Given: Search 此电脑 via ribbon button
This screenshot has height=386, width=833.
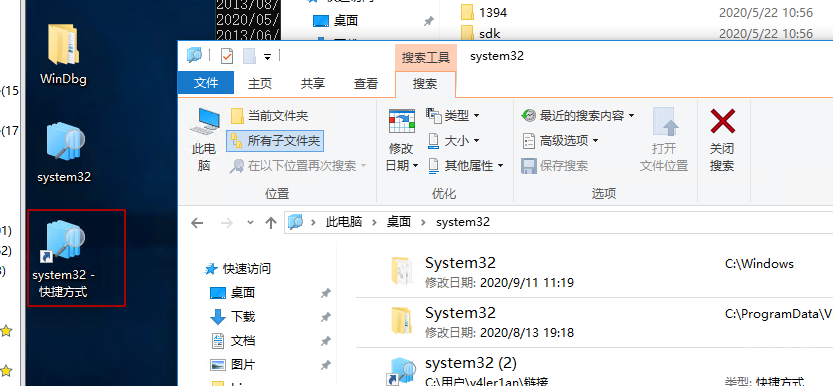Looking at the screenshot, I should click(x=204, y=140).
